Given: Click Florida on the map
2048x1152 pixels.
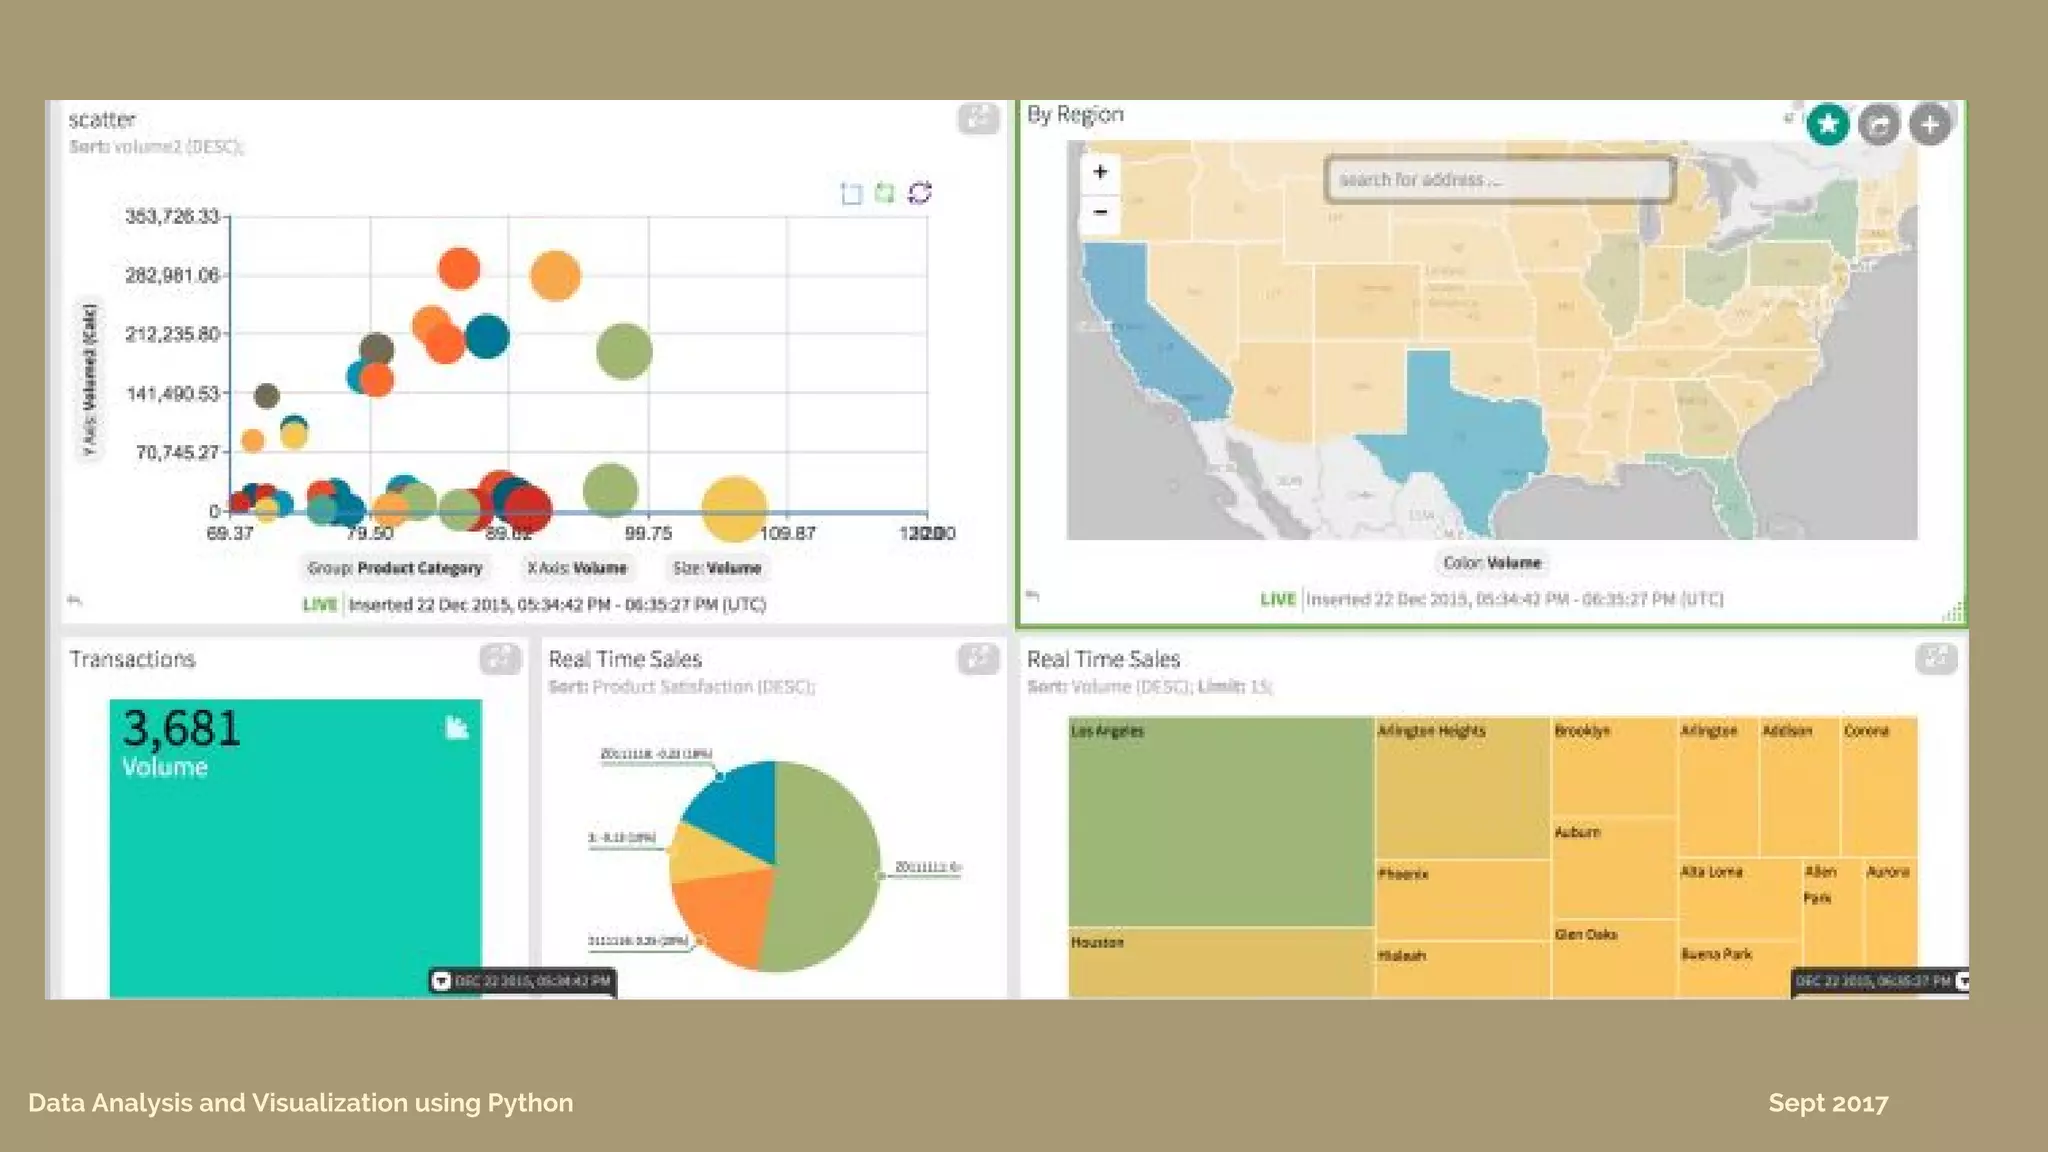Looking at the screenshot, I should click(x=1725, y=490).
